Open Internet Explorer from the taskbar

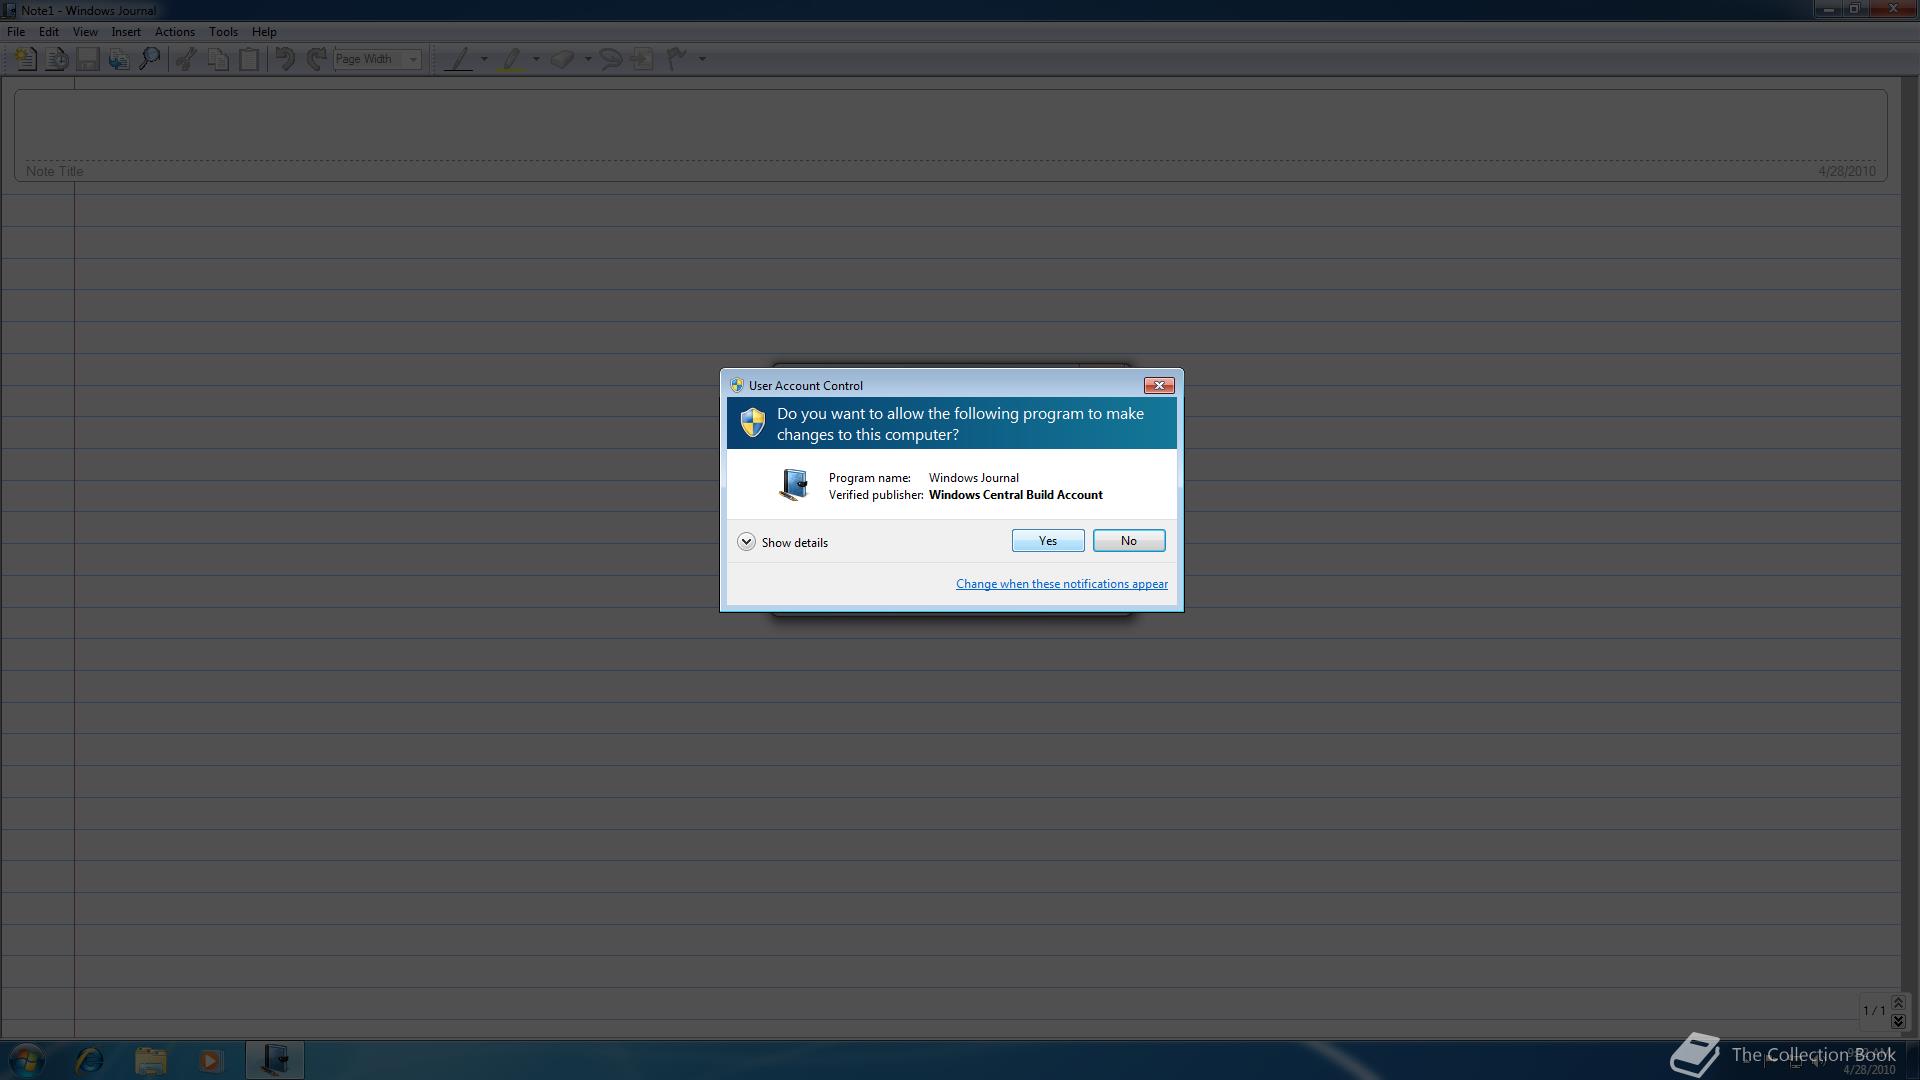point(90,1059)
